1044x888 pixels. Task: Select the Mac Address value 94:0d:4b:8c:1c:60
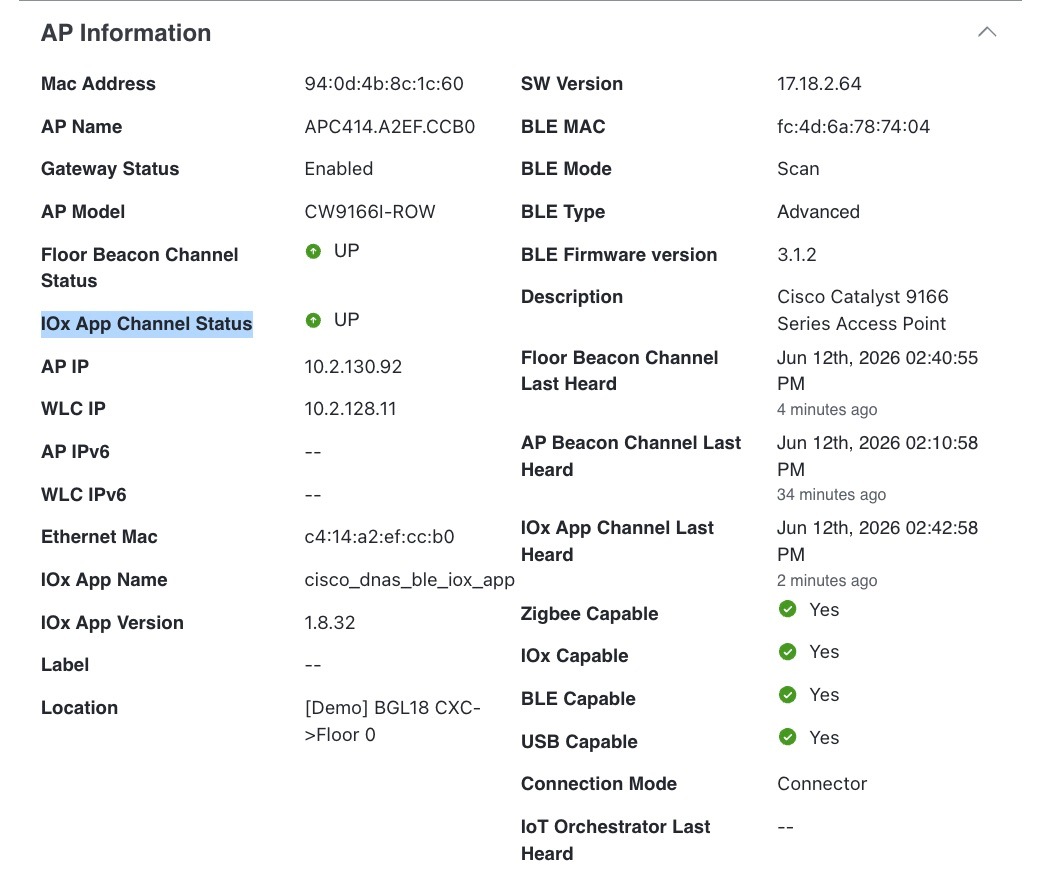tap(384, 84)
